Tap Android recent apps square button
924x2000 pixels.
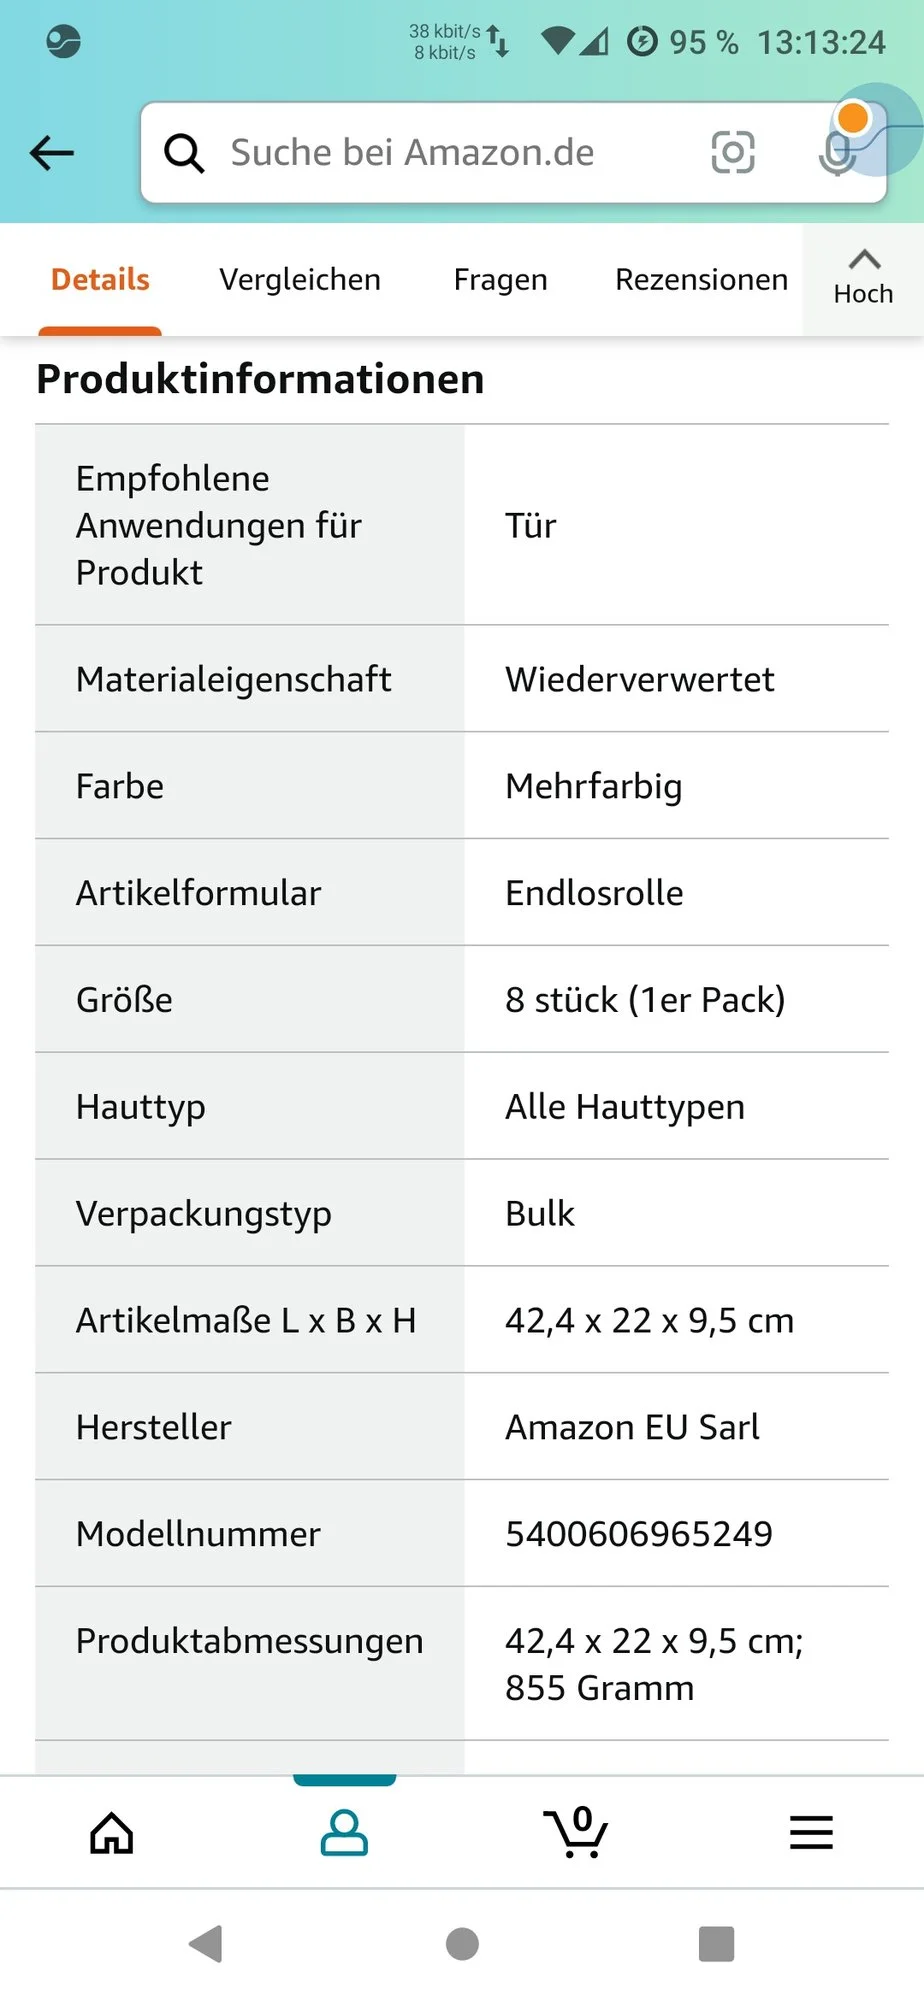tap(717, 1944)
